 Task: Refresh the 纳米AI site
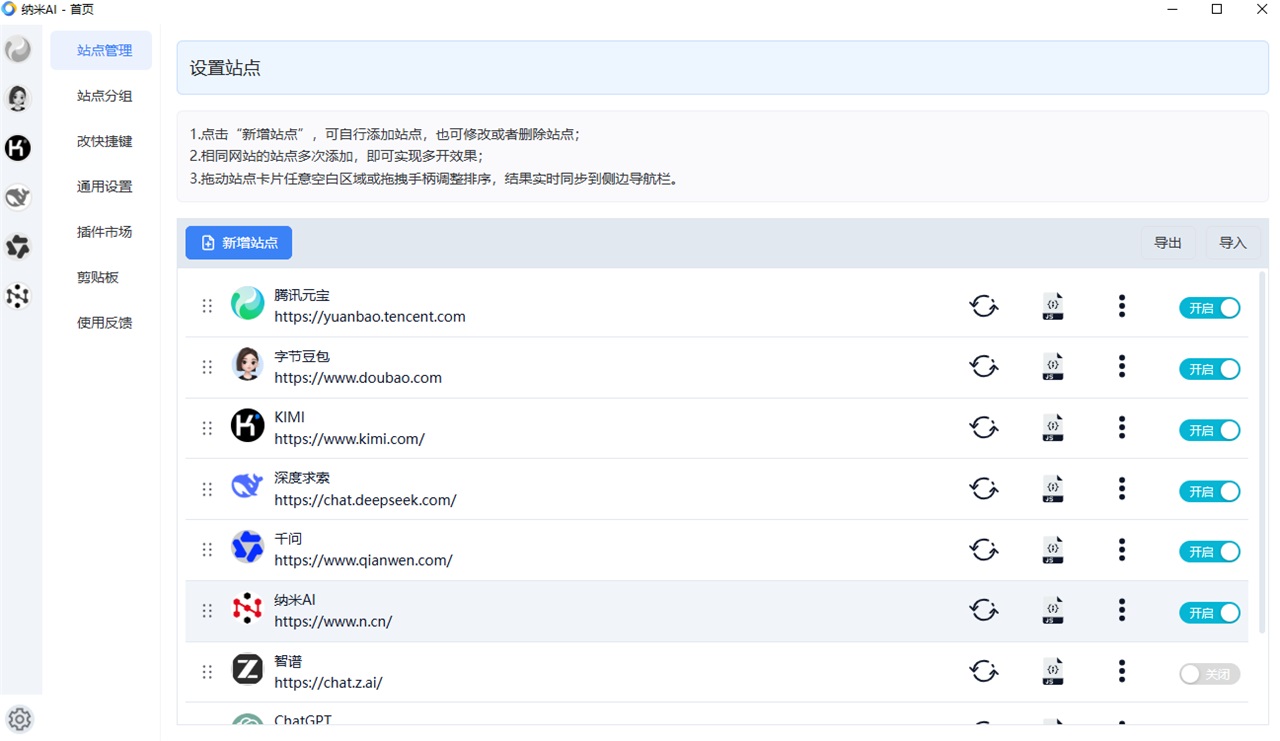coord(984,611)
